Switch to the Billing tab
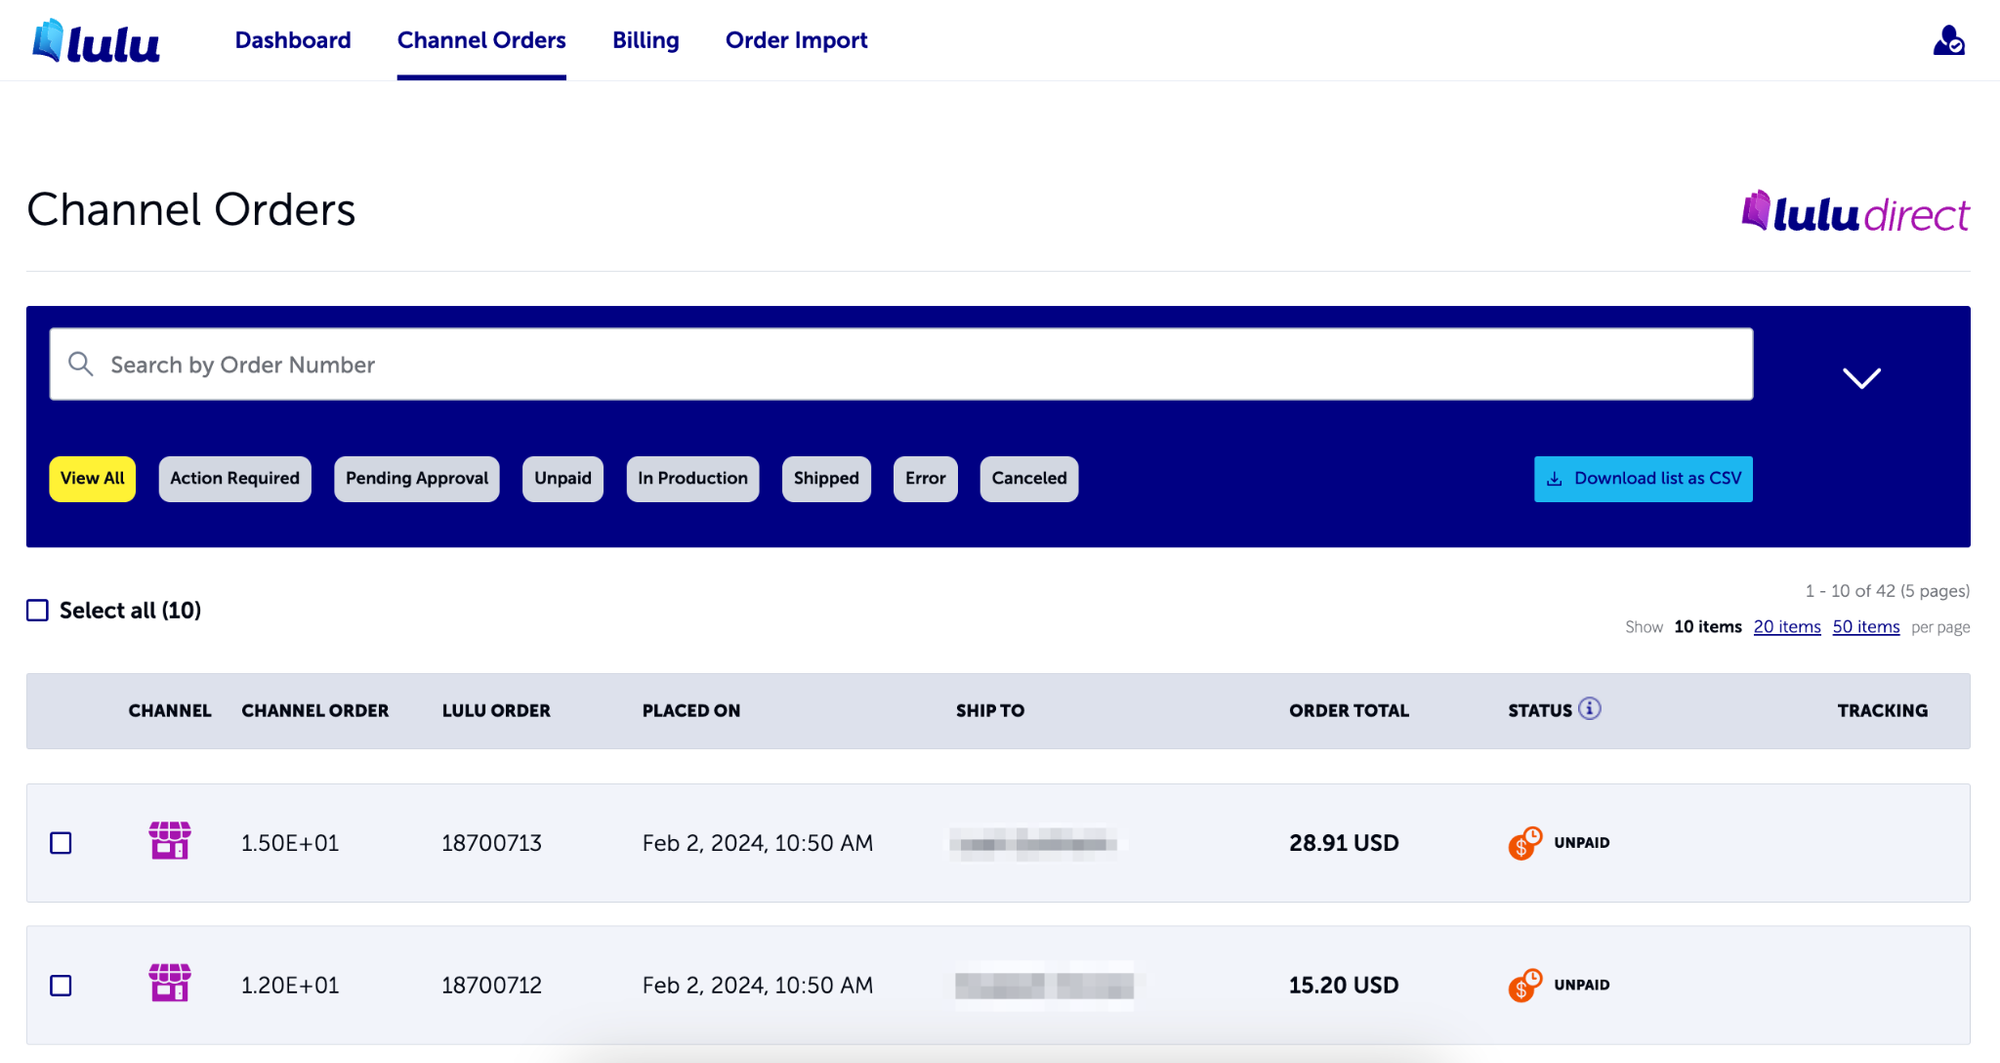The height and width of the screenshot is (1063, 2000). tap(645, 40)
